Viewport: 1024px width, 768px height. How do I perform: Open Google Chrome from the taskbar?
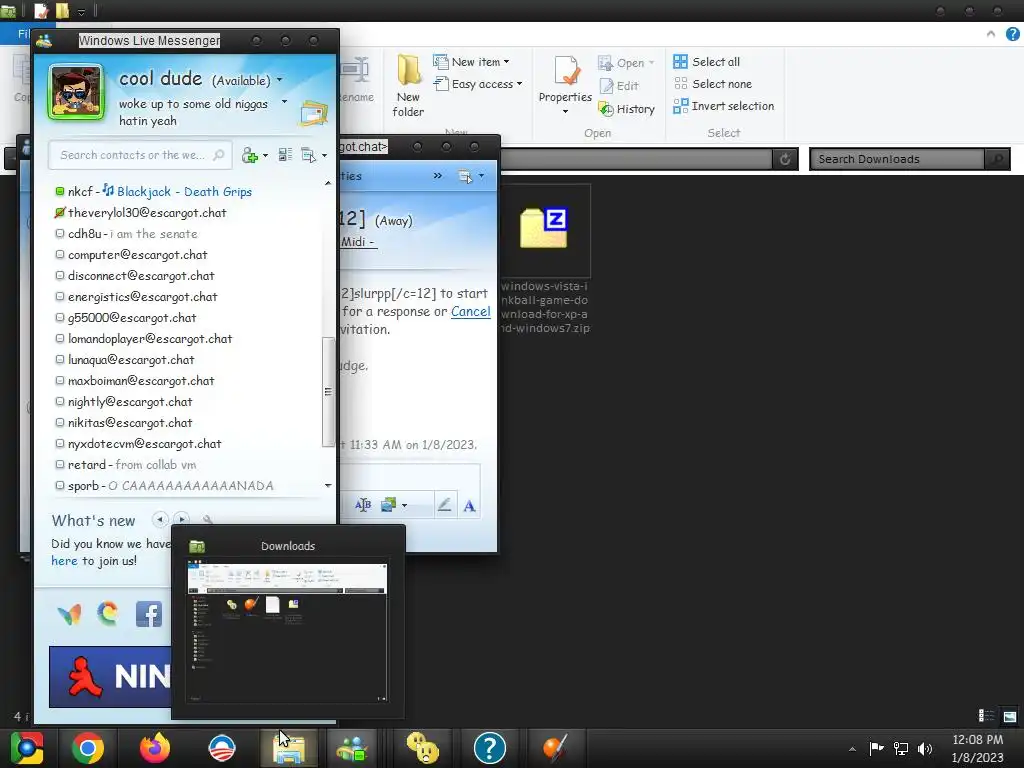click(x=88, y=748)
